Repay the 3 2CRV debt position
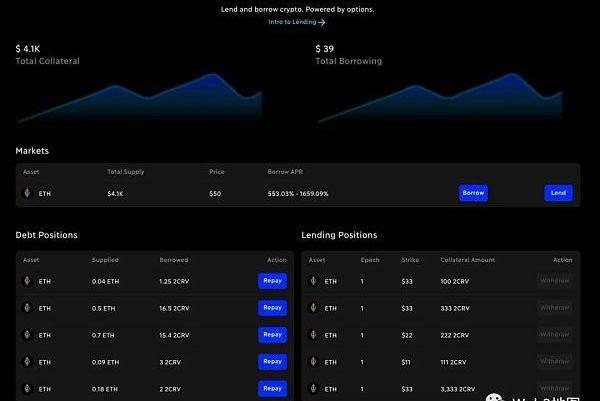This screenshot has width=600, height=401. coord(271,361)
